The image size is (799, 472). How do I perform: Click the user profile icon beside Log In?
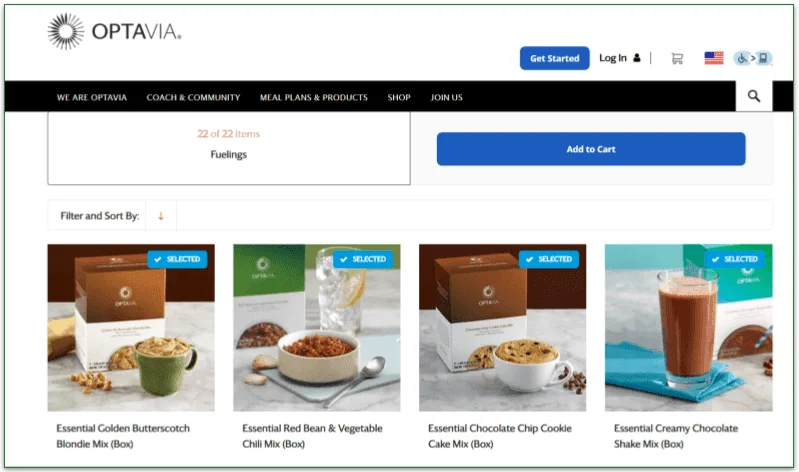[636, 58]
